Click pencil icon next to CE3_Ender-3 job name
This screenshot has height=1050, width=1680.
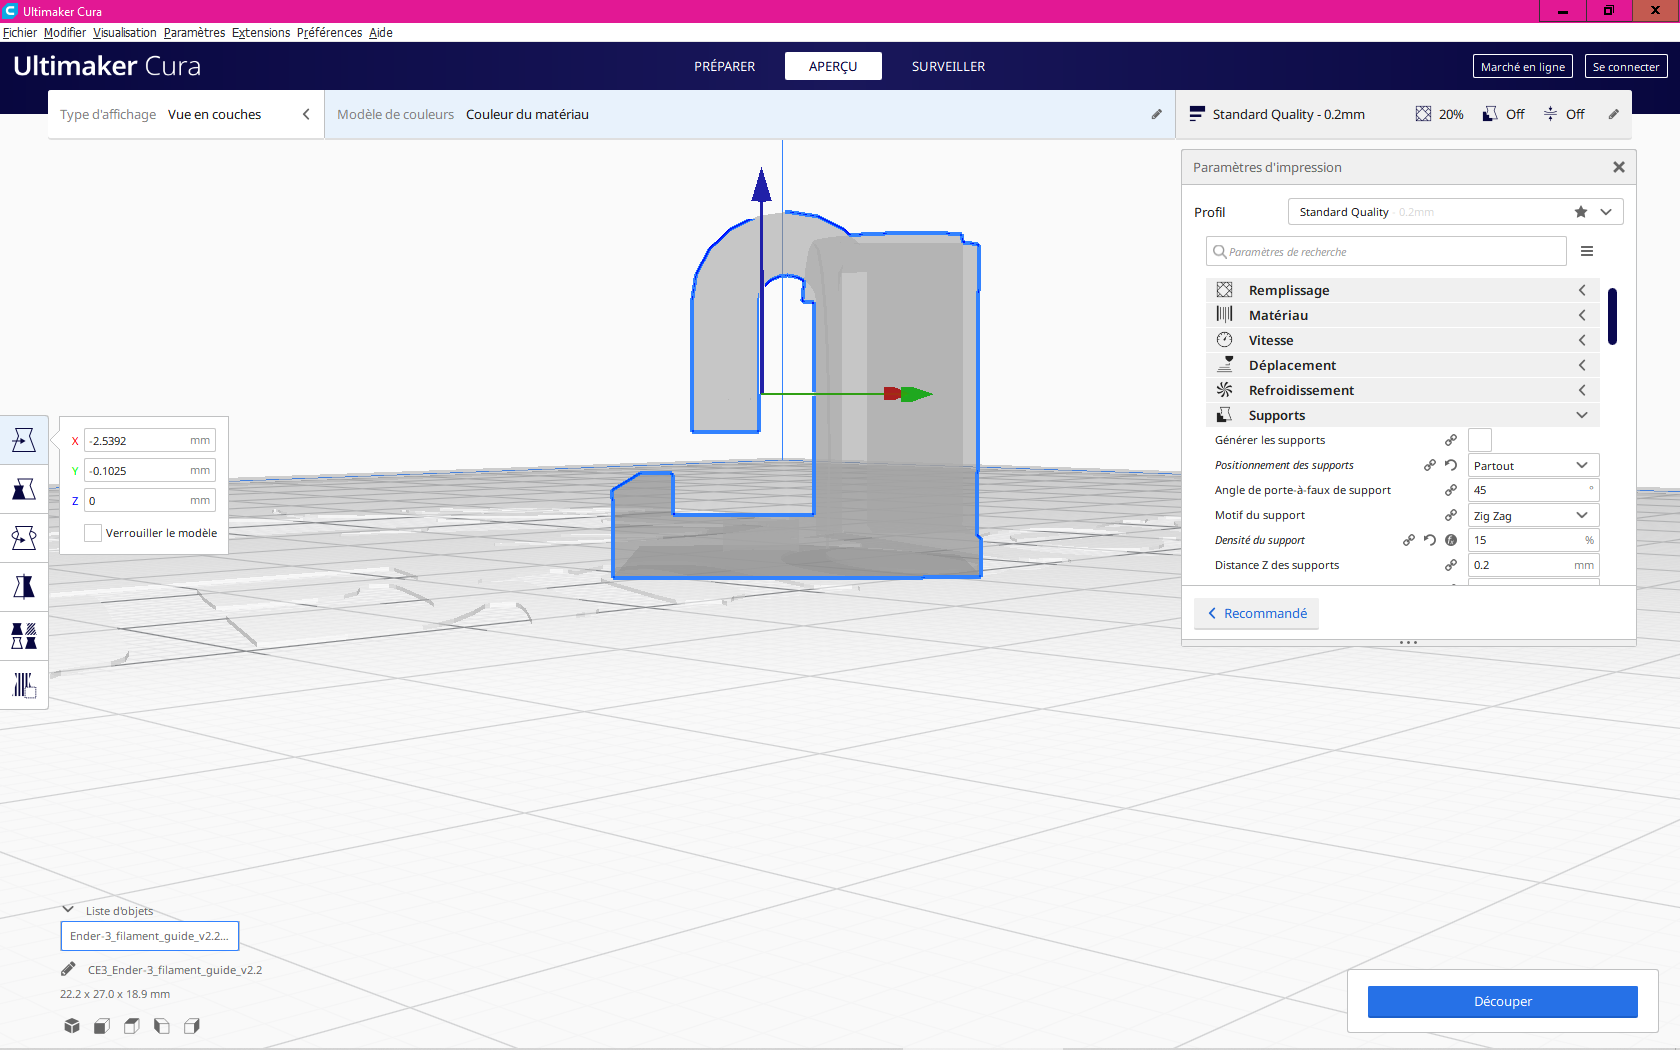pos(68,969)
